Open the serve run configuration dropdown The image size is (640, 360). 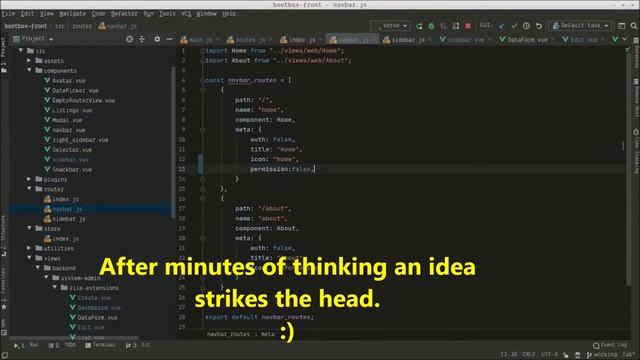[391, 26]
